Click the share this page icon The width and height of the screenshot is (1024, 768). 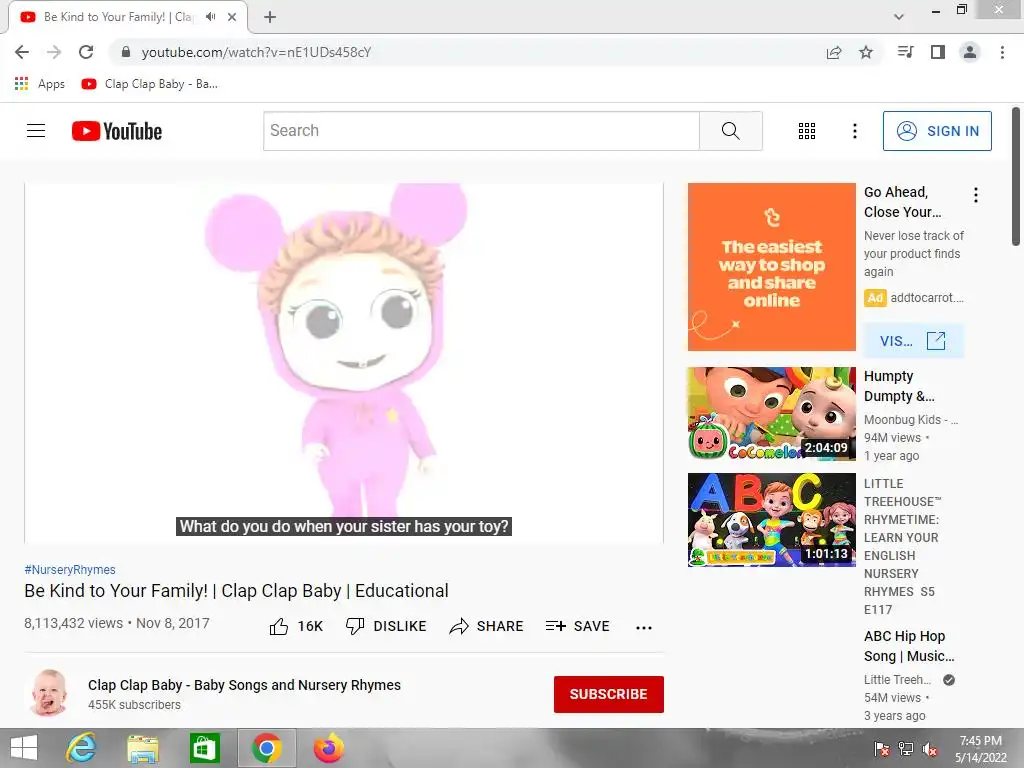coord(834,52)
